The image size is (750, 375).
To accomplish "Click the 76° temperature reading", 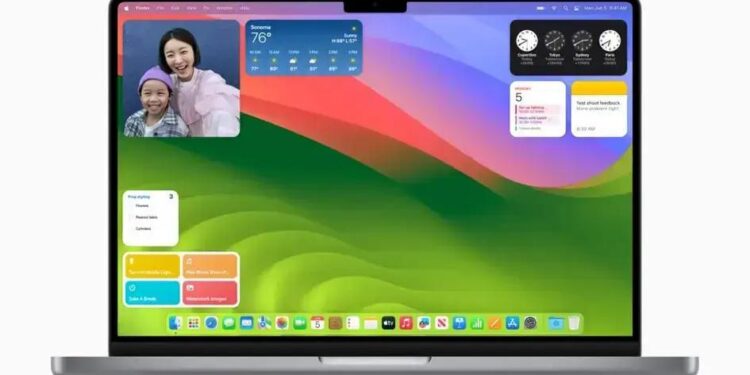I will coord(261,38).
